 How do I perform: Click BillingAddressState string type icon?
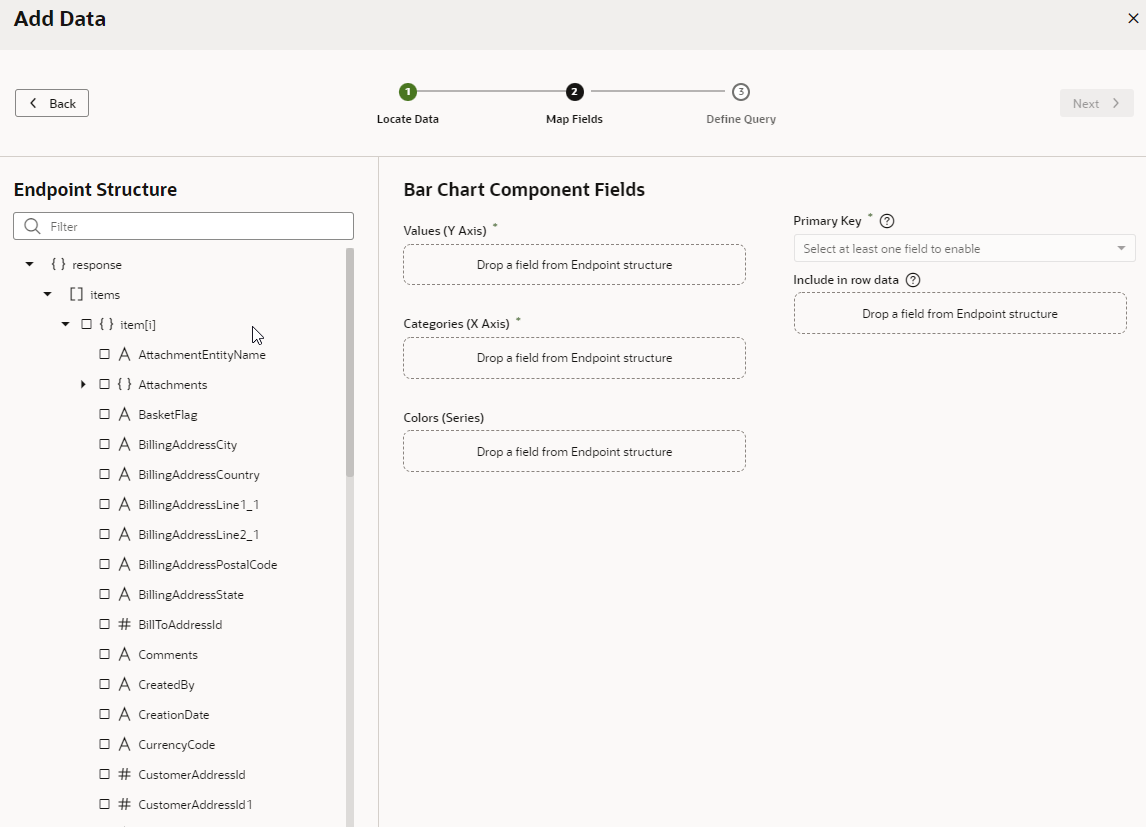(124, 594)
